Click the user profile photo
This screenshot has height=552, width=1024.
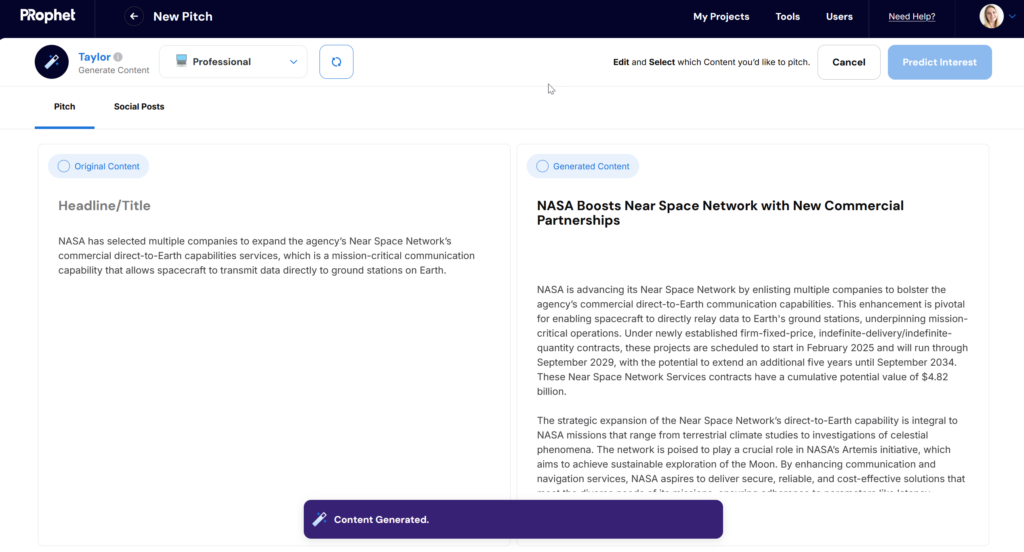tap(991, 16)
